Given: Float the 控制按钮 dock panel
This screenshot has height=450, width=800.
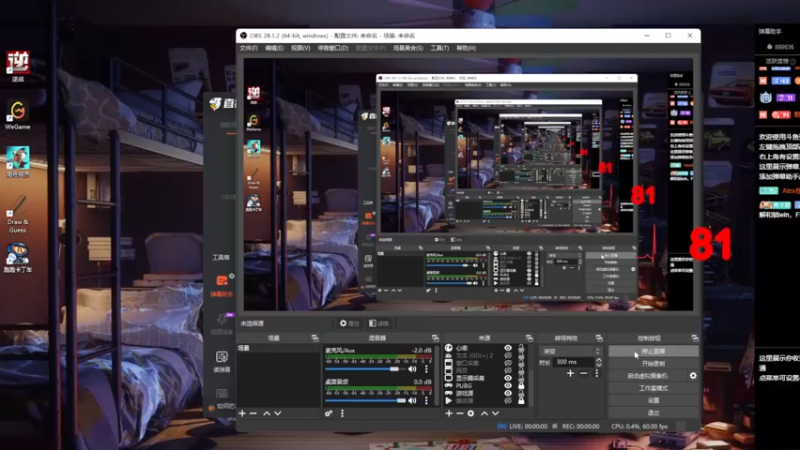Looking at the screenshot, I should click(695, 338).
